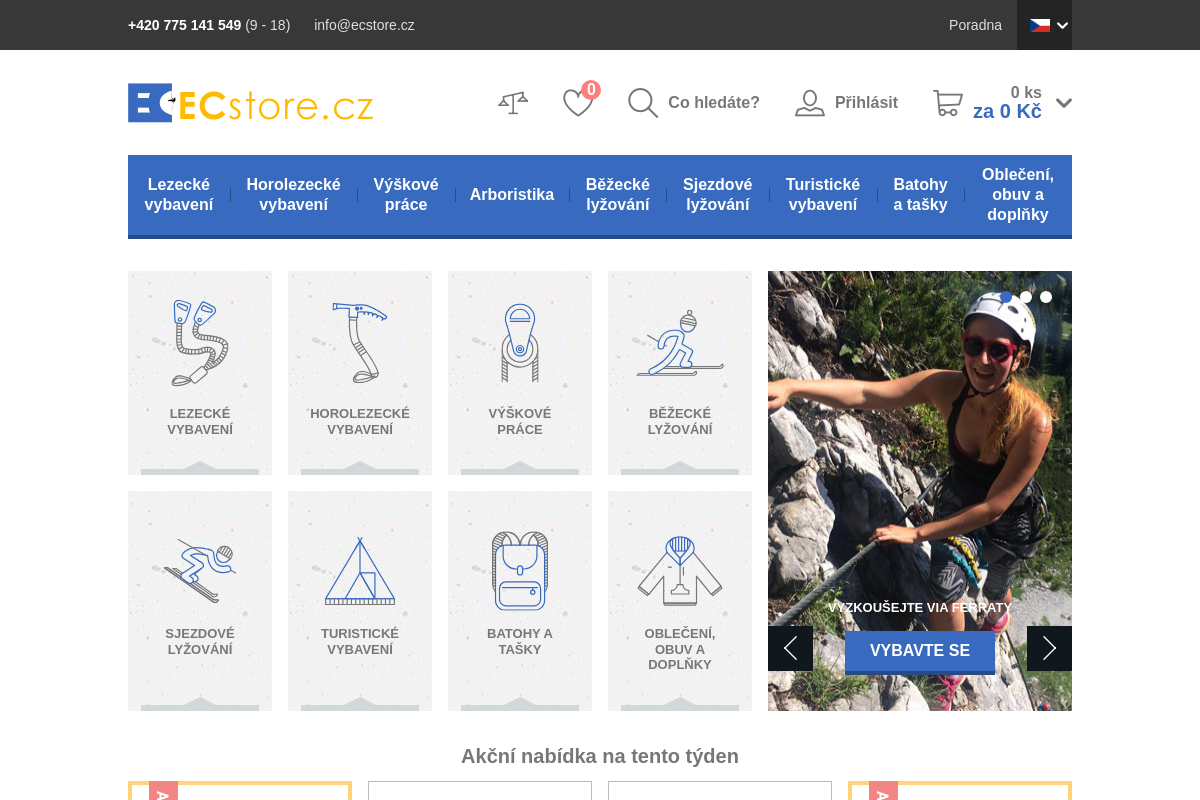Jump to the third carousel slide dot
1200x800 pixels.
1046,297
